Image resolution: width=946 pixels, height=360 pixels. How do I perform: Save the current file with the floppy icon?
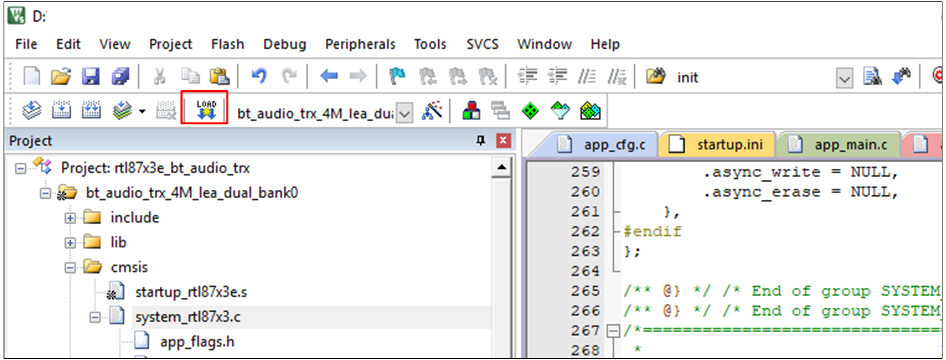[90, 77]
